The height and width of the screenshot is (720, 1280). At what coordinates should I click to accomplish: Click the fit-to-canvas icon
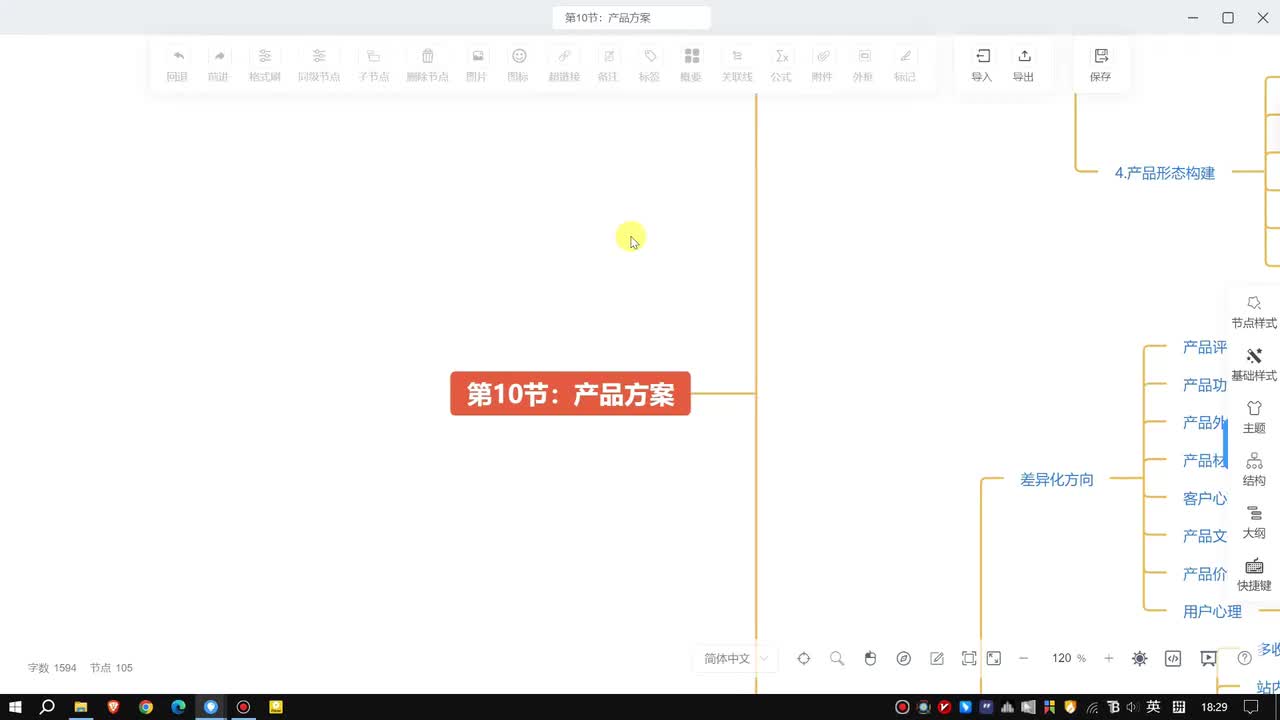pyautogui.click(x=969, y=658)
